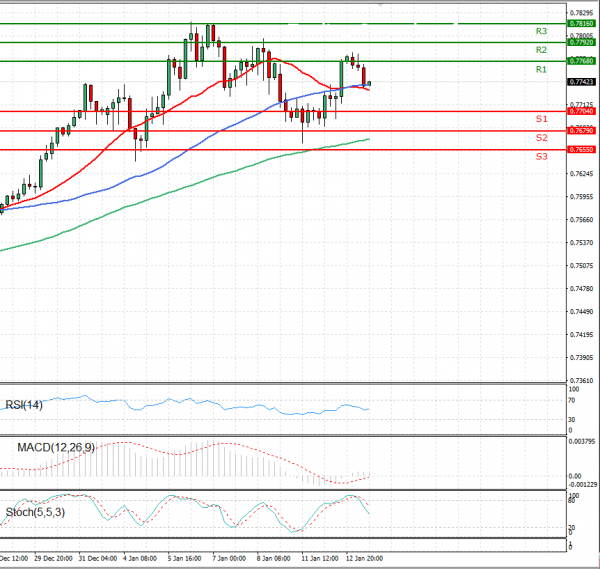Click the R2 resistance label
The image size is (600, 569).
[x=541, y=50]
